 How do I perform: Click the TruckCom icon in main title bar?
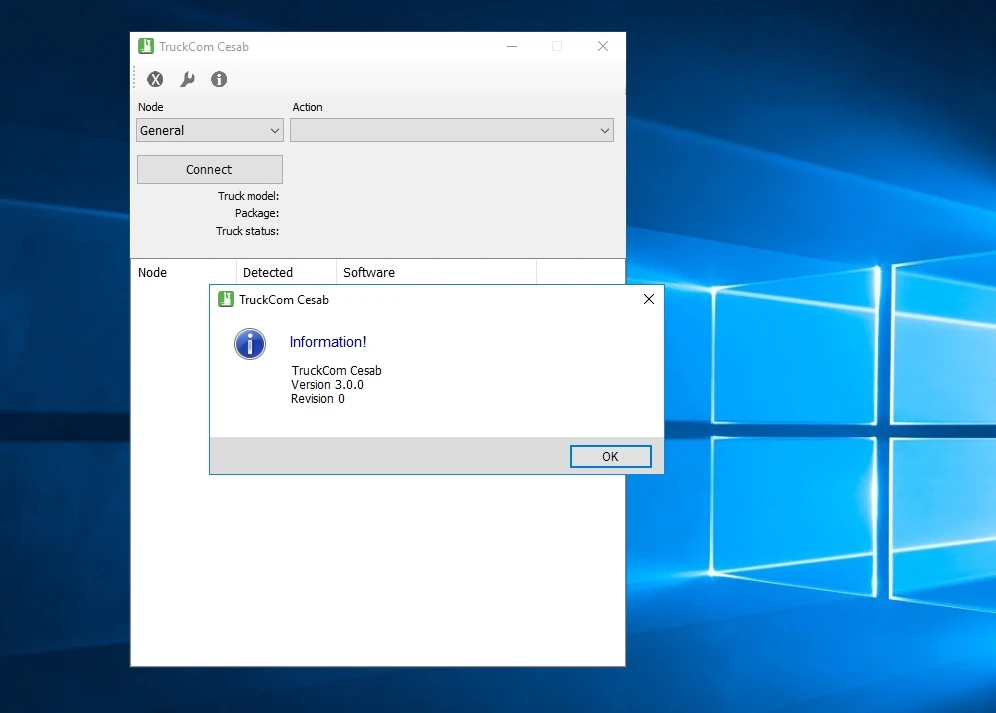pos(146,46)
